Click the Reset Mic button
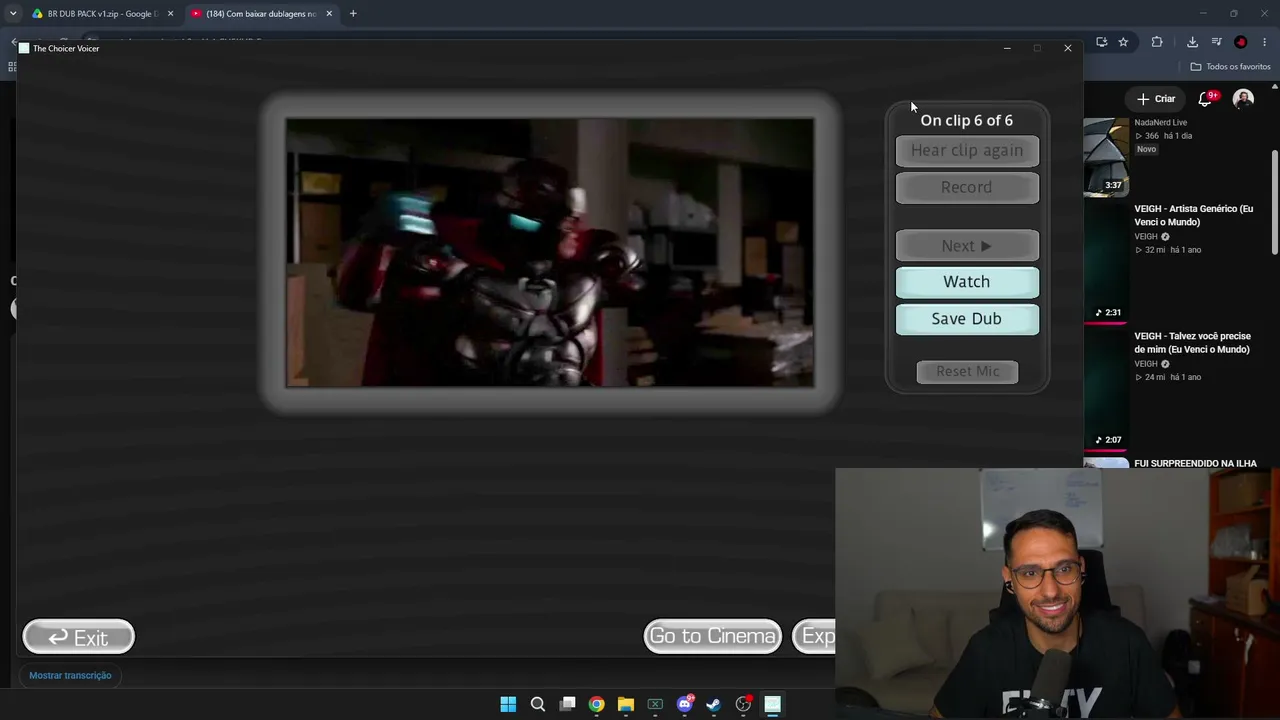The image size is (1280, 720). 967,371
